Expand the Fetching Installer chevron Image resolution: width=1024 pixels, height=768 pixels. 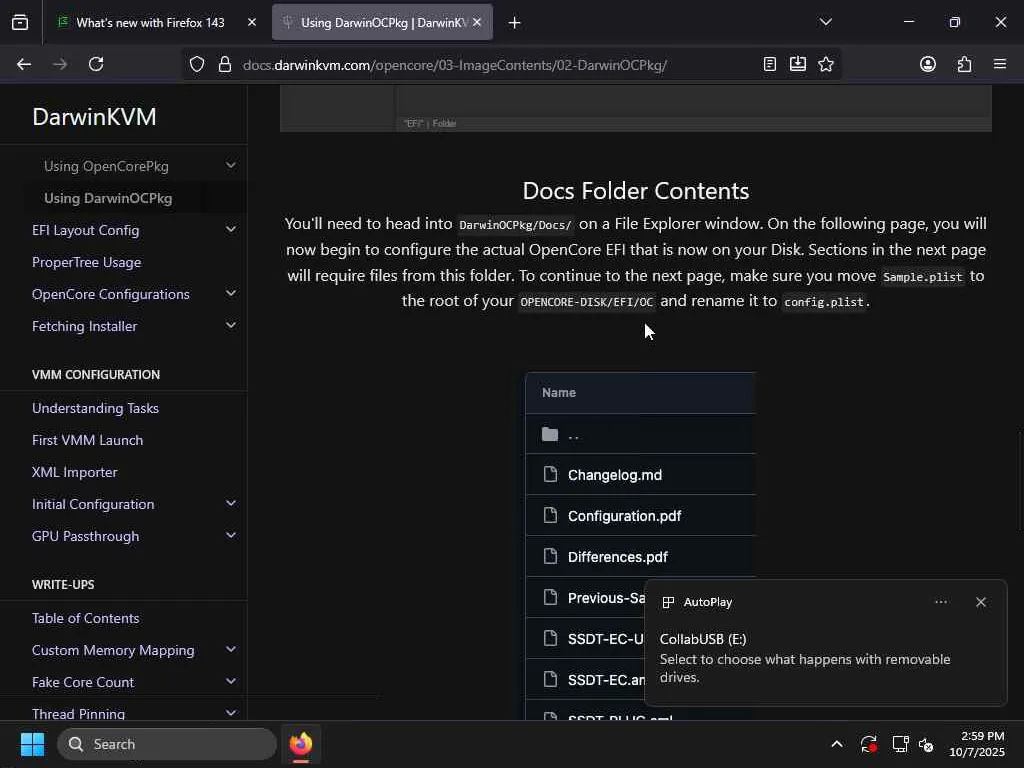pyautogui.click(x=231, y=326)
